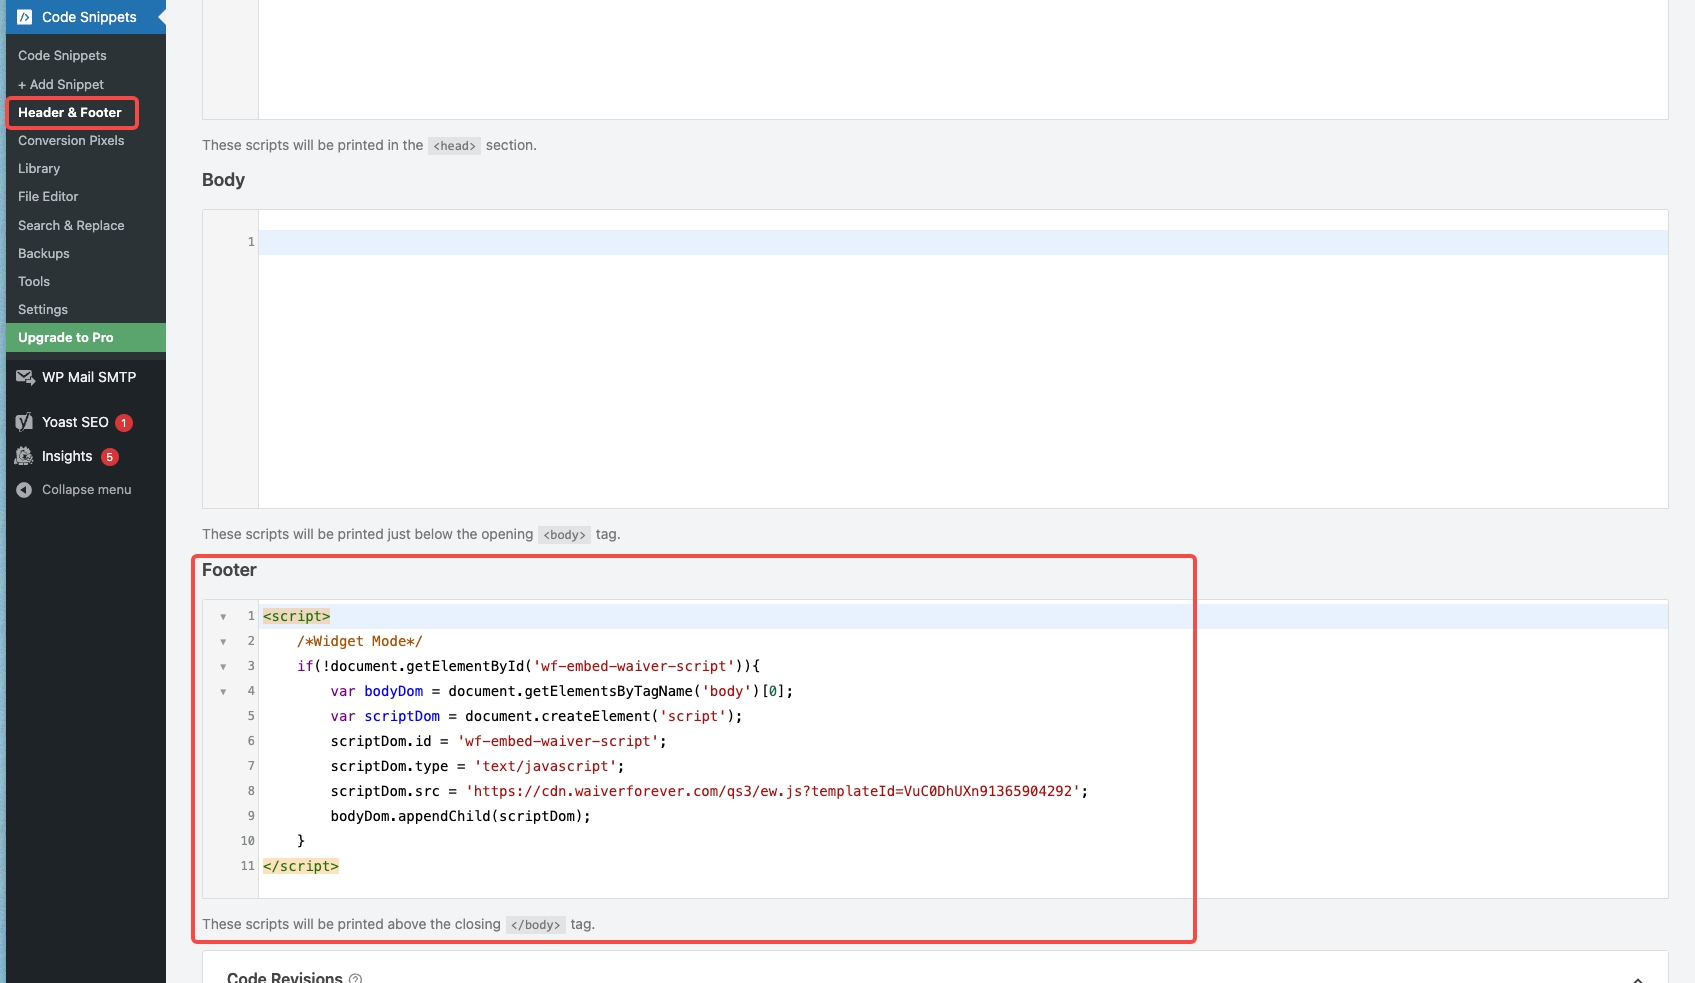Viewport: 1695px width, 983px height.
Task: Click the bodyDom.appendChild(scriptDom) line
Action: tap(461, 817)
